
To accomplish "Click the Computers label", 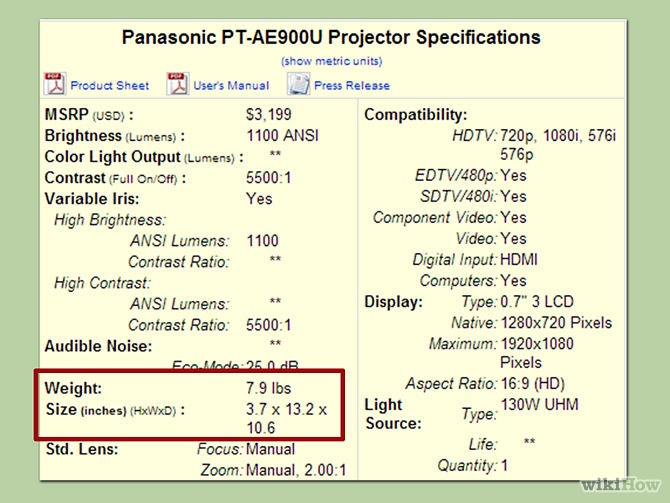I will click(x=458, y=281).
